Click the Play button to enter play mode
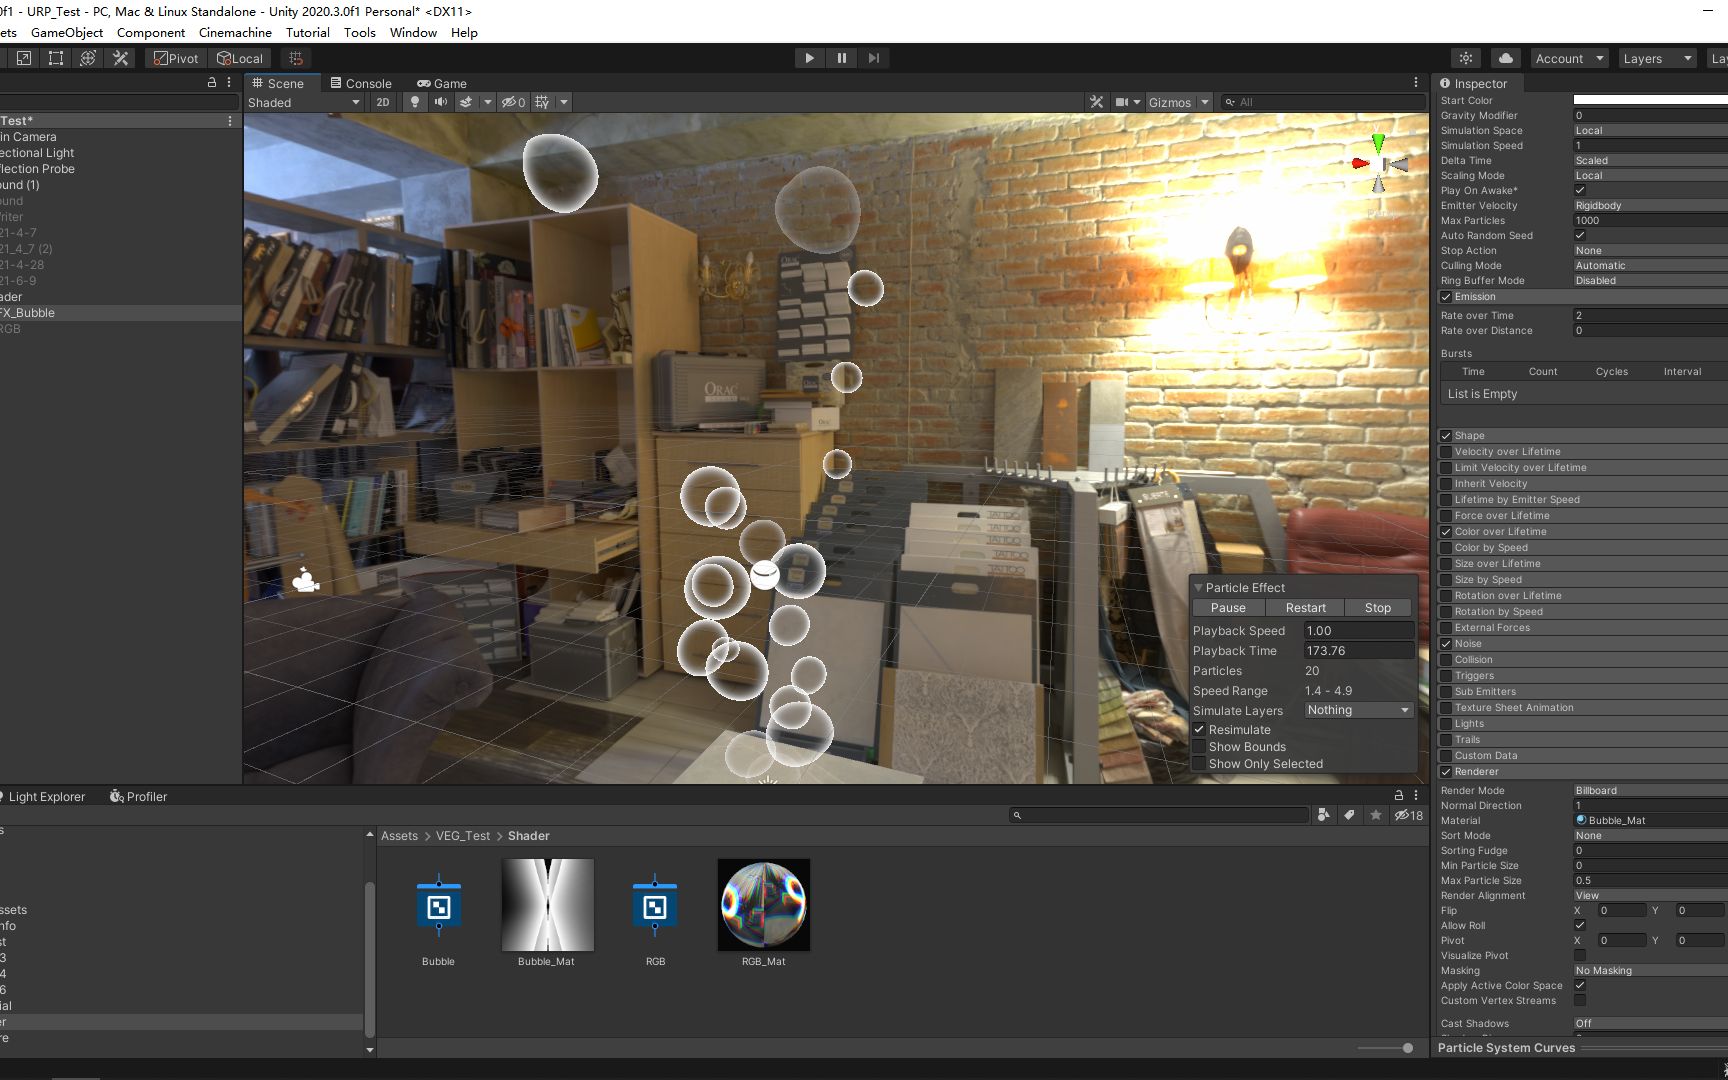The image size is (1728, 1080). pos(809,57)
